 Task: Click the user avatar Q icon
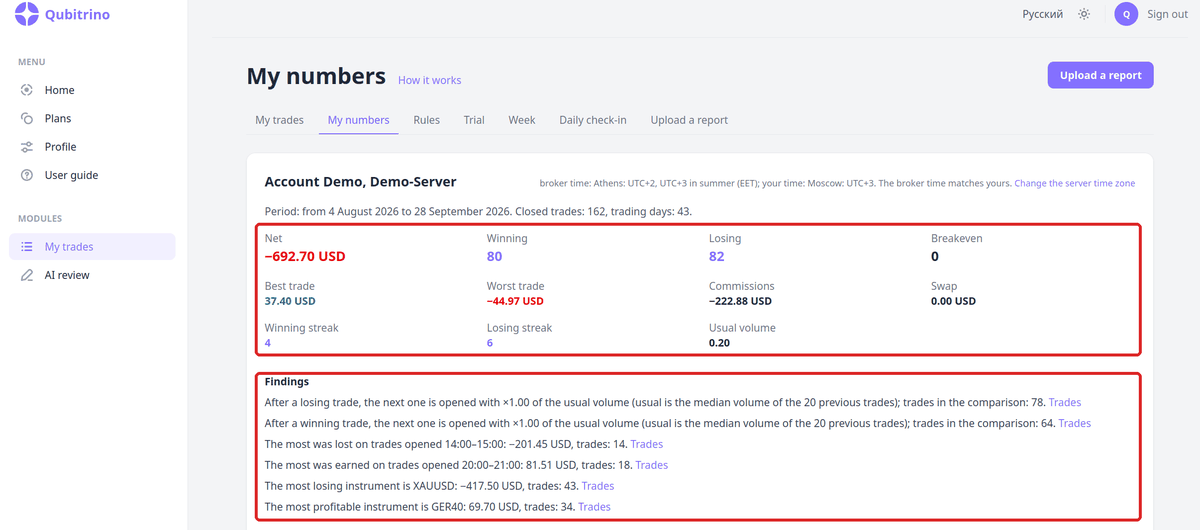[x=1127, y=14]
